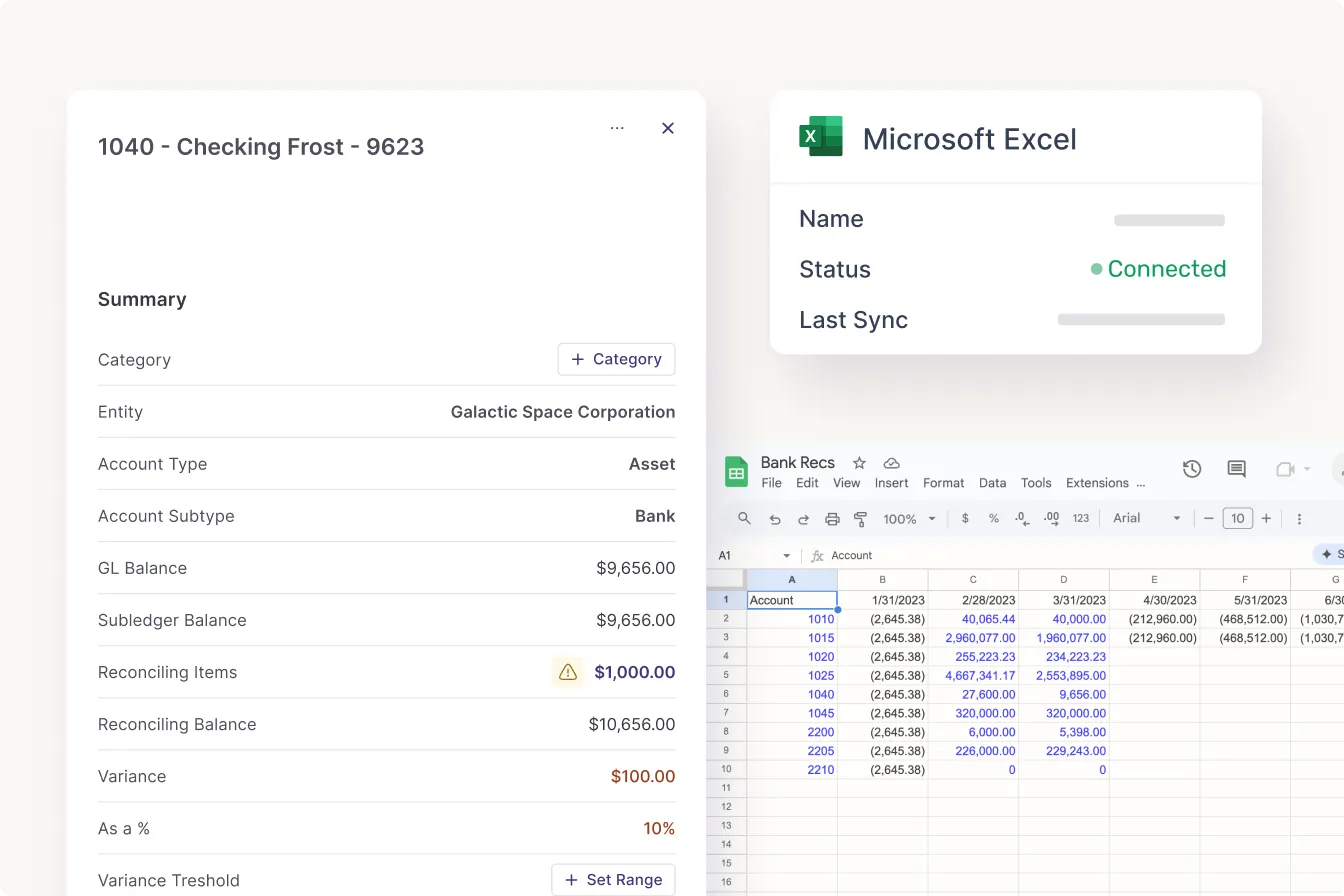Click decrease decimal places icon

click(1021, 518)
